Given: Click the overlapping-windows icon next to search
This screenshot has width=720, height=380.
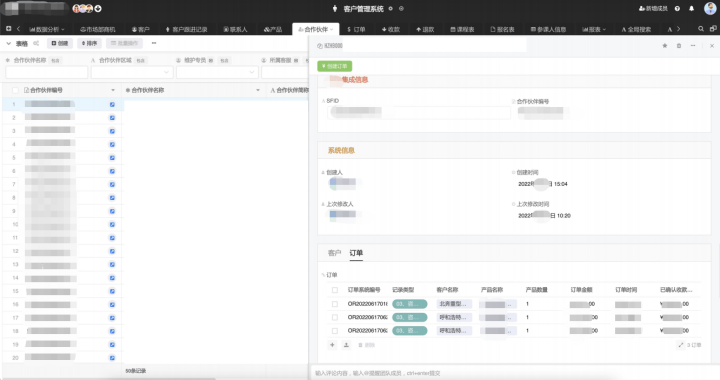Looking at the screenshot, I should tap(713, 29).
